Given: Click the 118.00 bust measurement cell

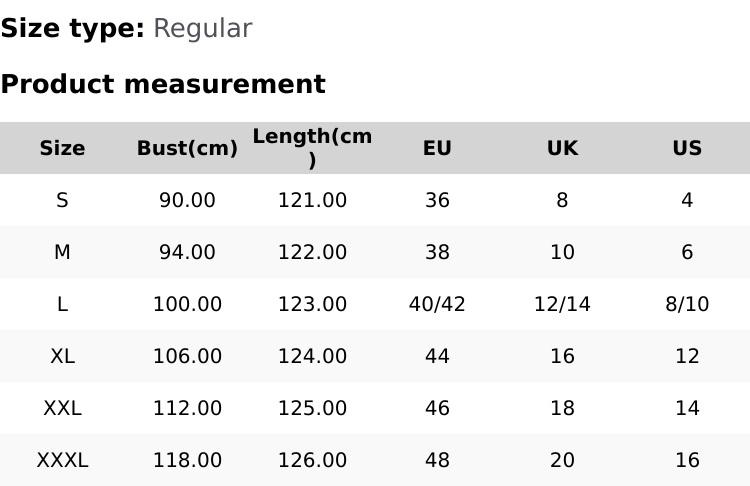Looking at the screenshot, I should [x=187, y=460].
